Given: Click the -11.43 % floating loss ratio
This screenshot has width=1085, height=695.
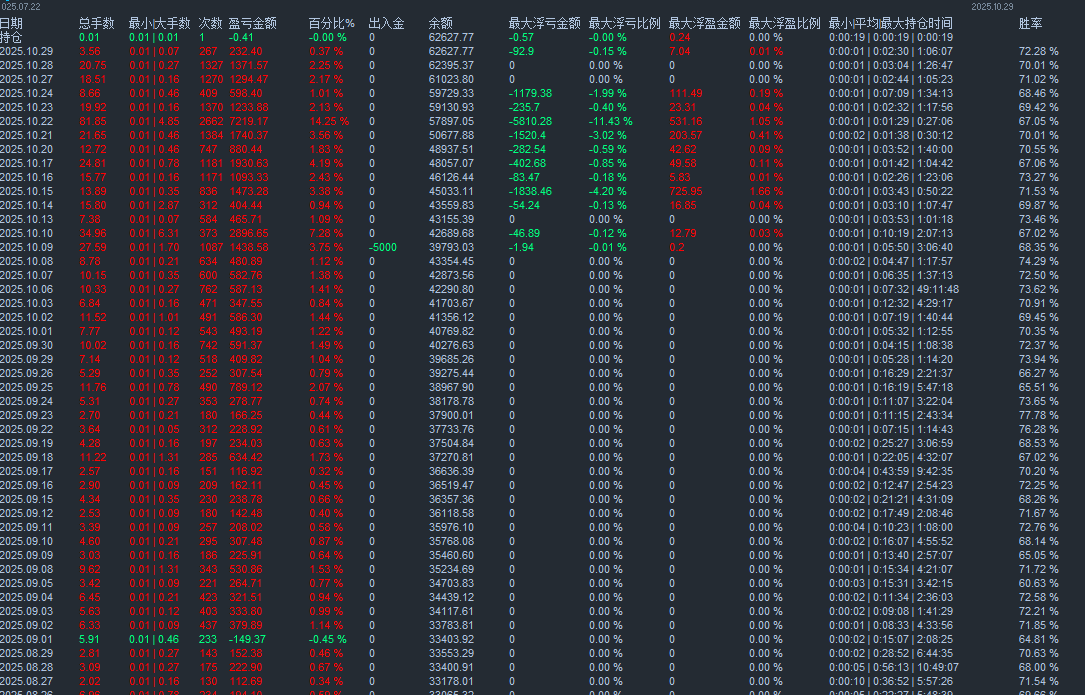Looking at the screenshot, I should (610, 121).
